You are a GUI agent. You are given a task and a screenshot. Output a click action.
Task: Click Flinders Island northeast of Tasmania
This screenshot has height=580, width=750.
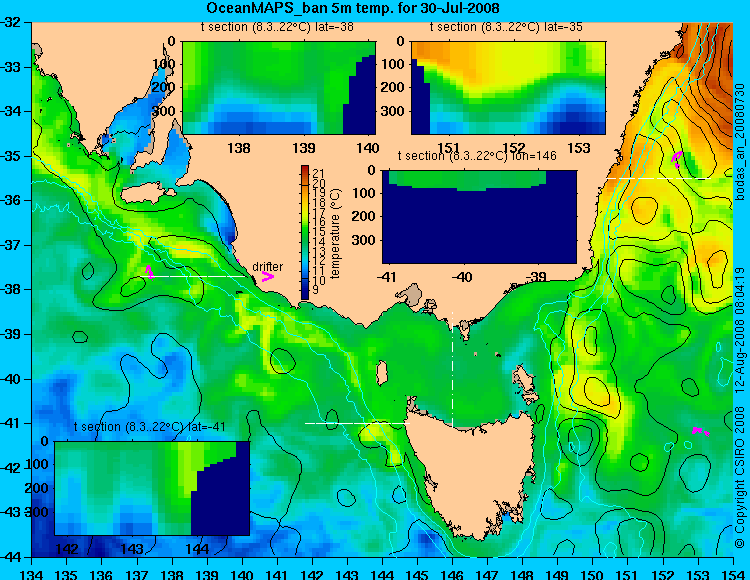click(x=525, y=380)
